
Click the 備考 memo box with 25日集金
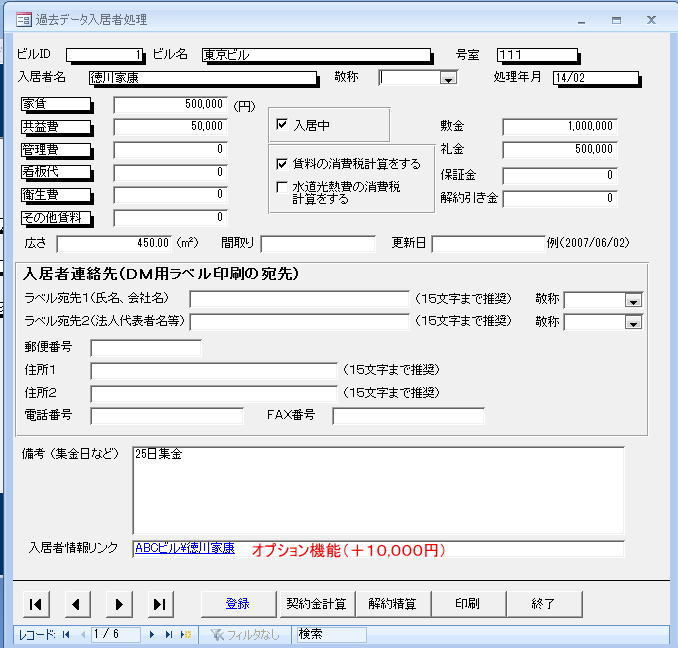coord(378,490)
